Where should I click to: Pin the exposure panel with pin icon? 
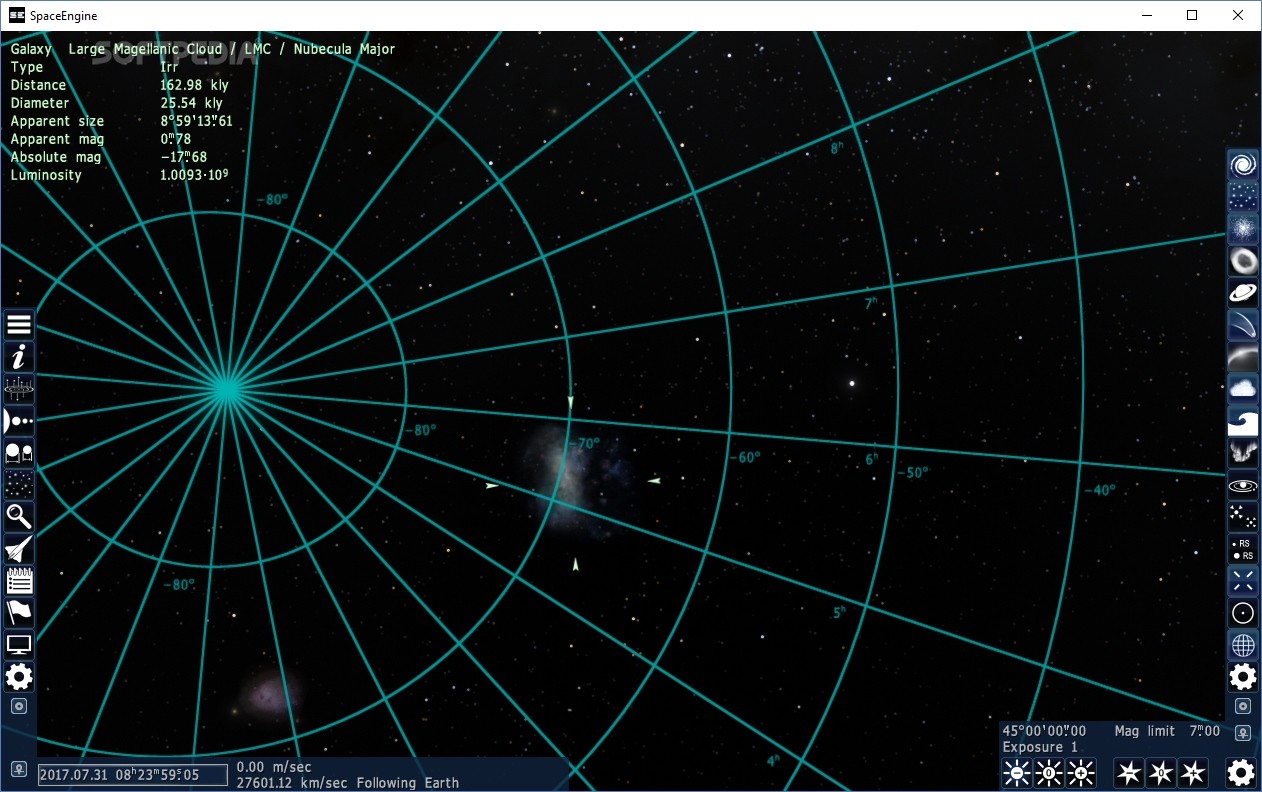tap(1243, 733)
